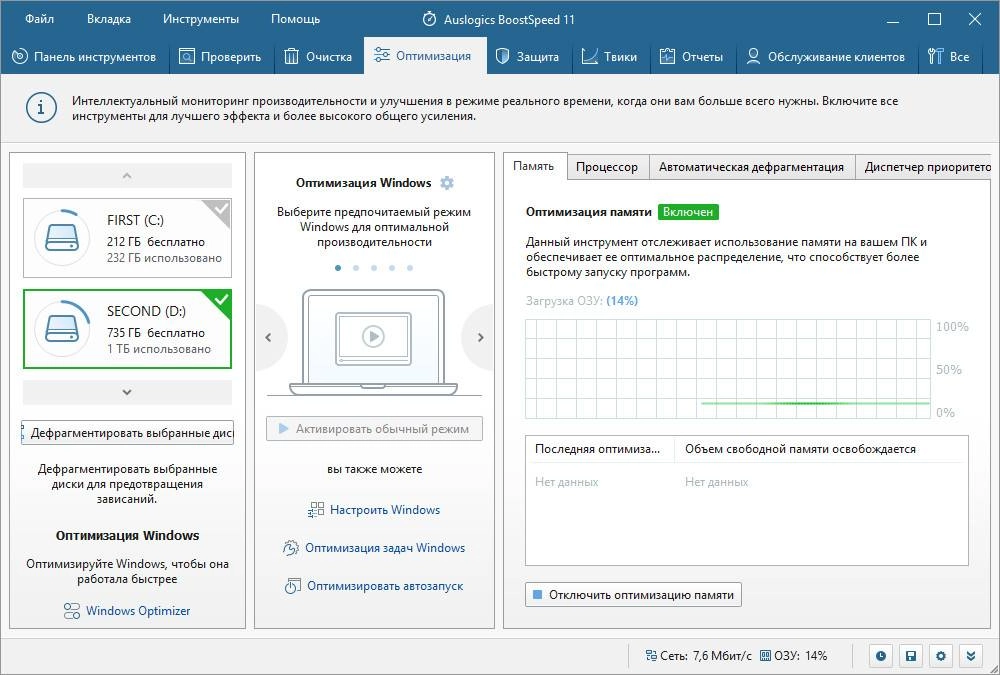Switch to the Диспетчер приоритетов sub-tab
This screenshot has width=1000, height=675.
click(x=923, y=167)
